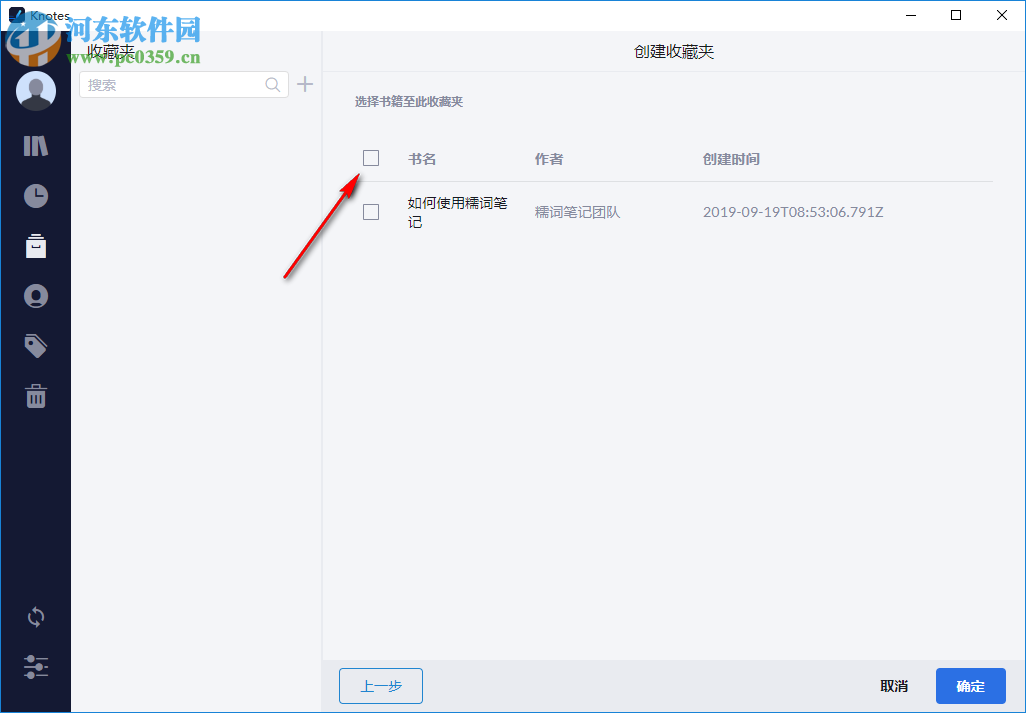Open the 创建收藏夹 title area
The height and width of the screenshot is (713, 1026).
pyautogui.click(x=672, y=51)
